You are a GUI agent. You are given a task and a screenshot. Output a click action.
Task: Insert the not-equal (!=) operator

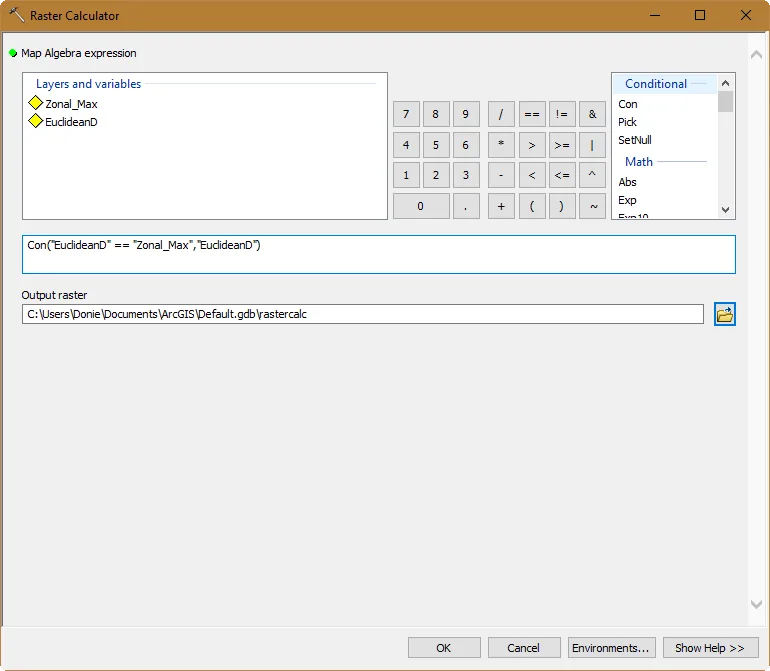click(562, 114)
